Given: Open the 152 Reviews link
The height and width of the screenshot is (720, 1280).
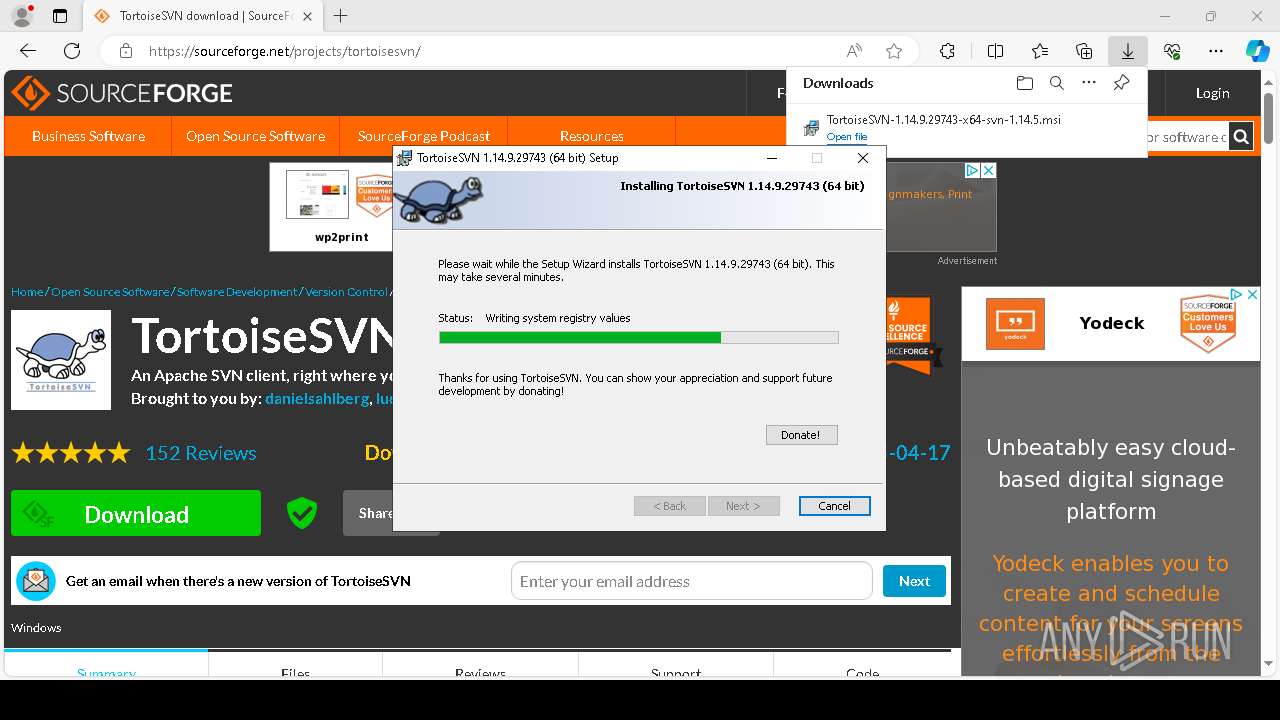Looking at the screenshot, I should click(201, 453).
